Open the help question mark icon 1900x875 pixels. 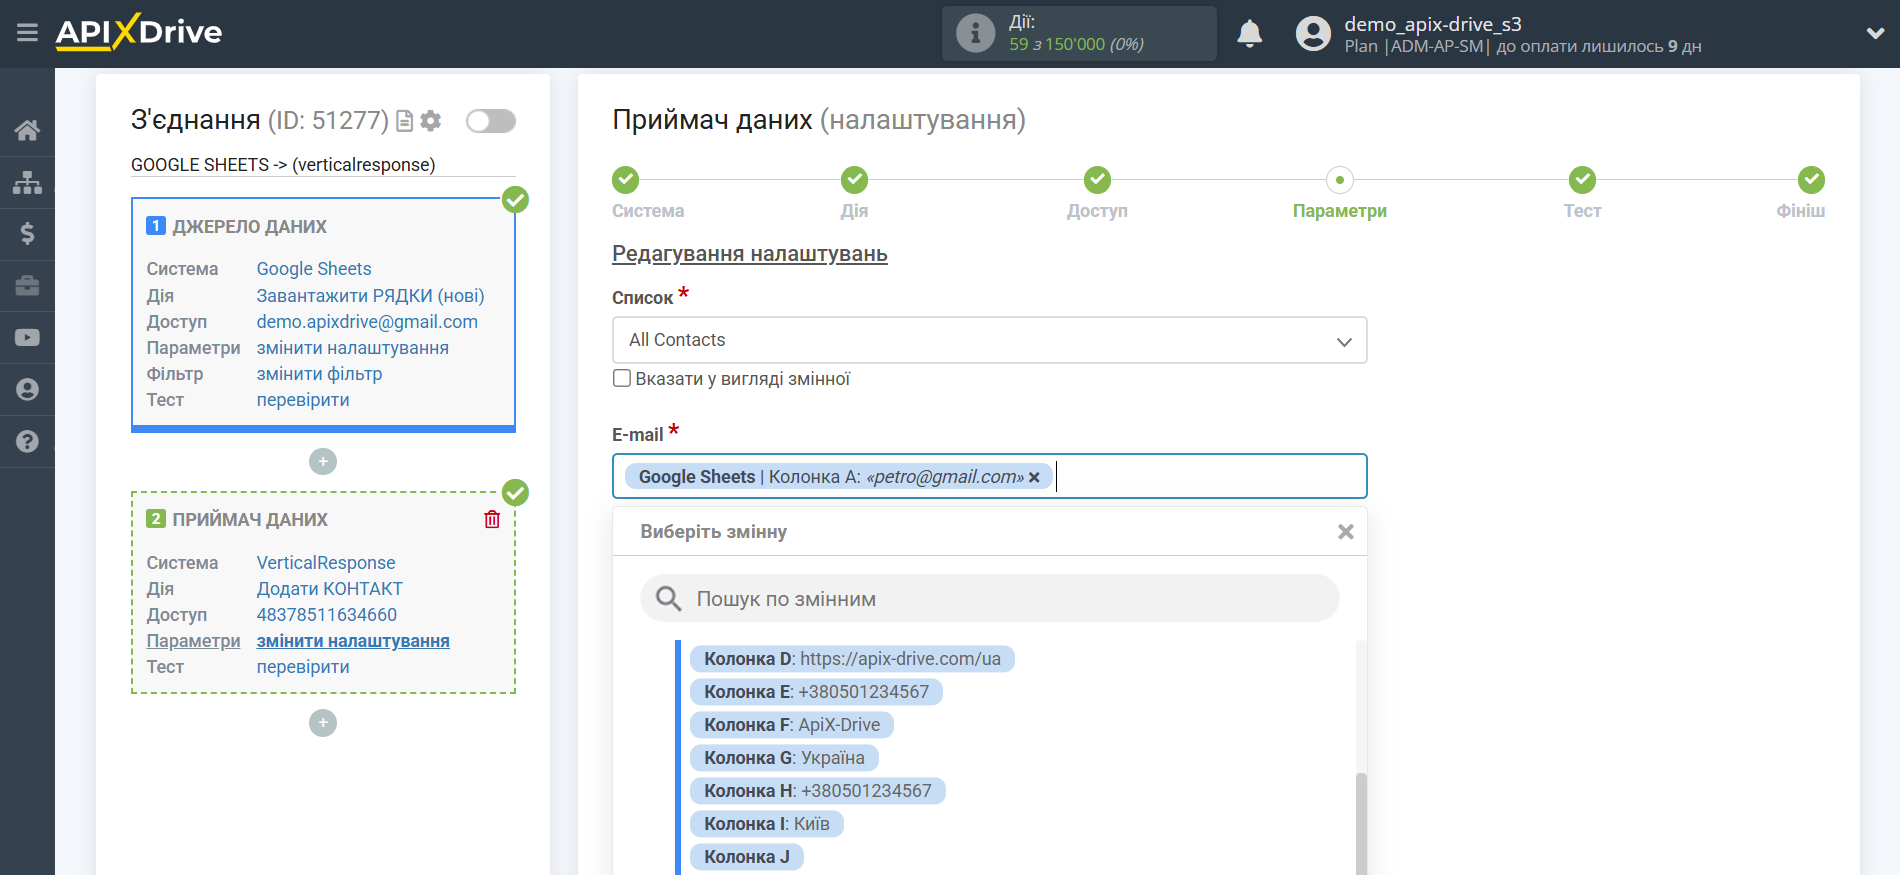coord(27,441)
